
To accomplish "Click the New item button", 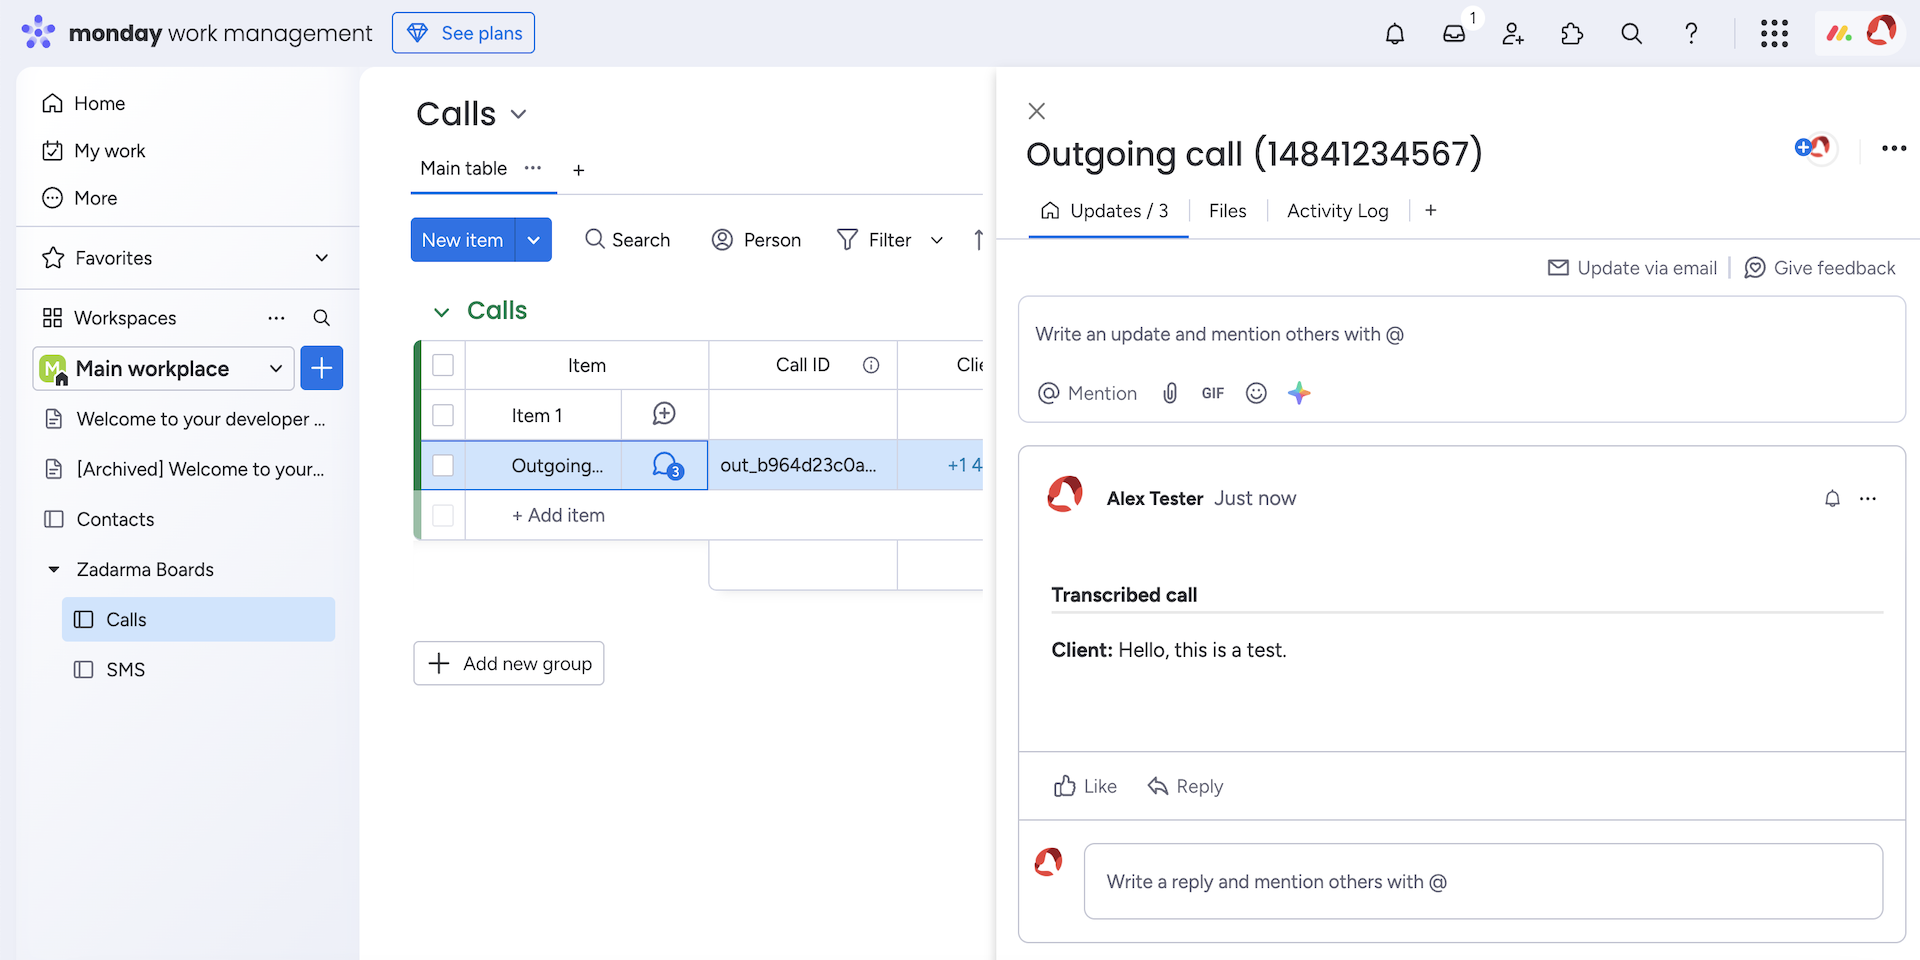I will click(x=462, y=240).
